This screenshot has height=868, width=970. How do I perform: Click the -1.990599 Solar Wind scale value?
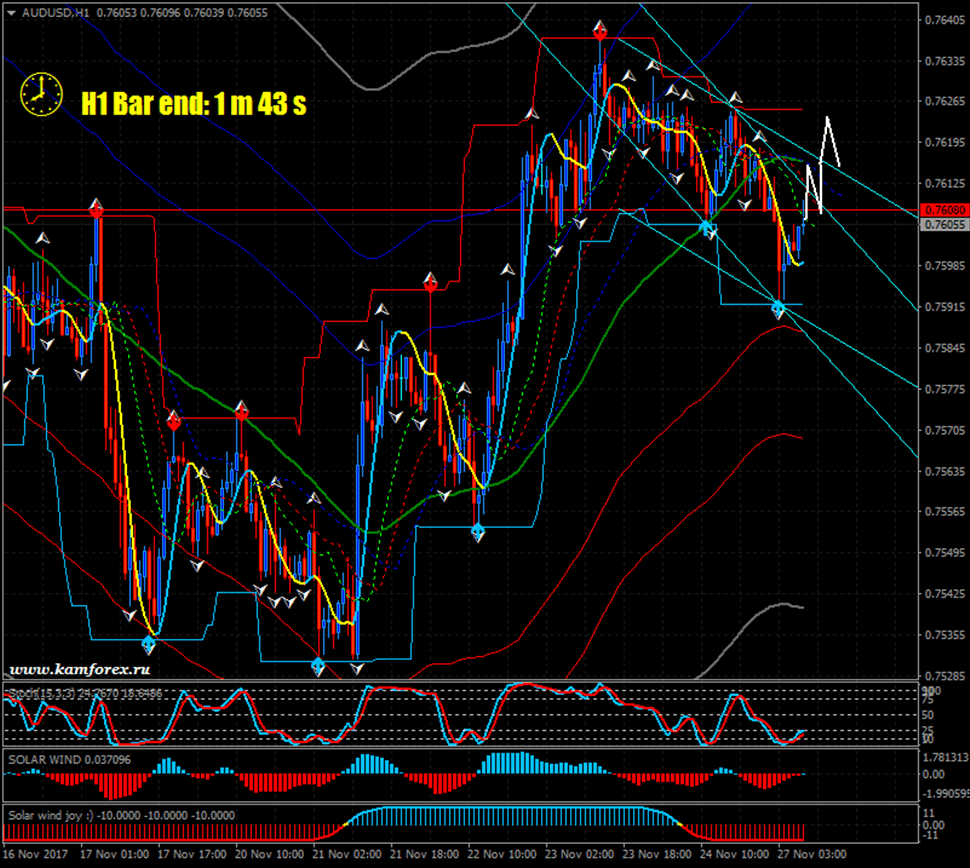[945, 794]
